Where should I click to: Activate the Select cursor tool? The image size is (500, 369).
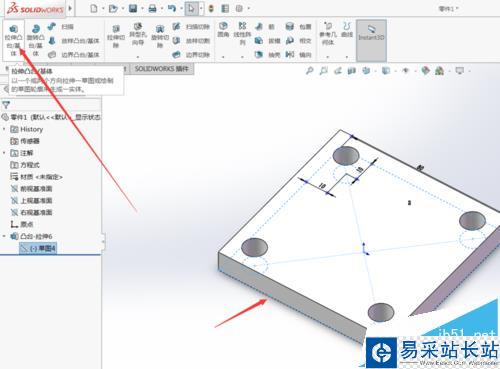point(191,8)
